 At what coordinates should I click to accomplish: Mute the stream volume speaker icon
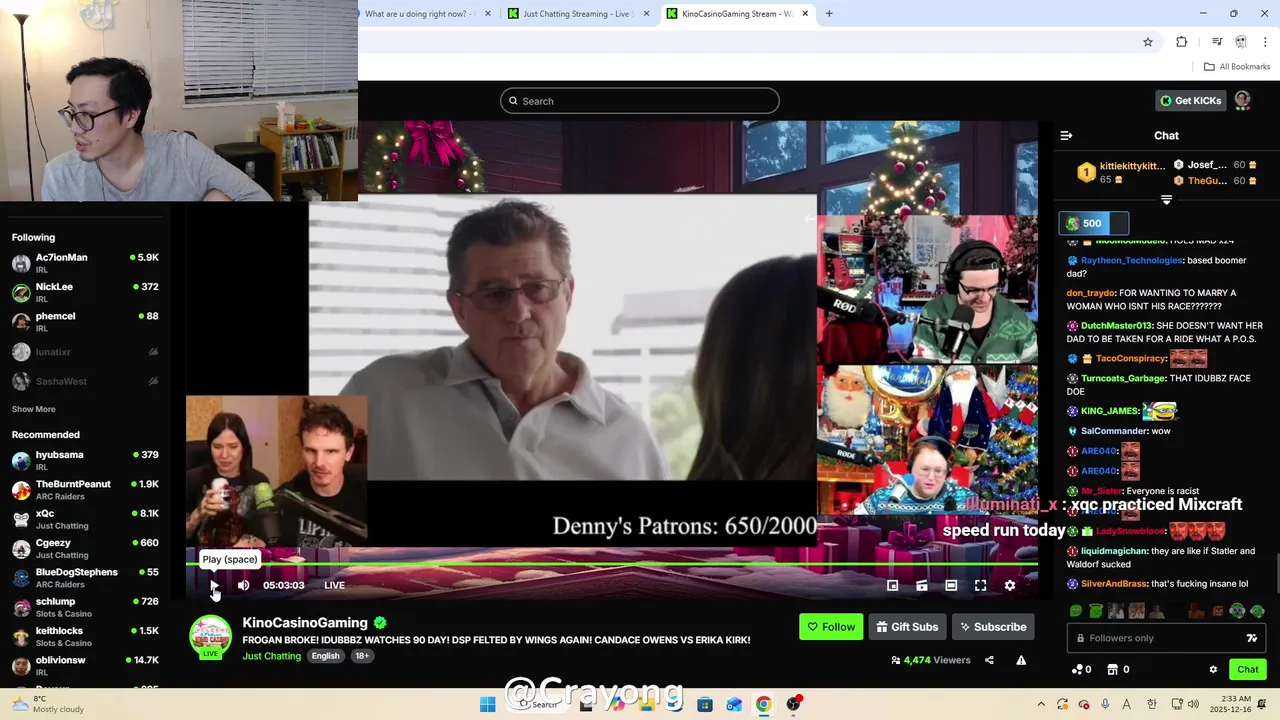[x=243, y=585]
